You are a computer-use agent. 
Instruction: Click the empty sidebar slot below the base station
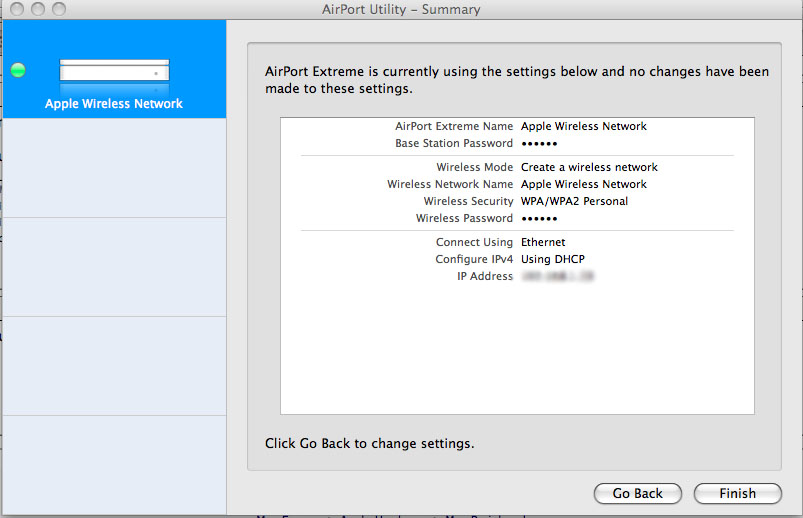tap(114, 168)
